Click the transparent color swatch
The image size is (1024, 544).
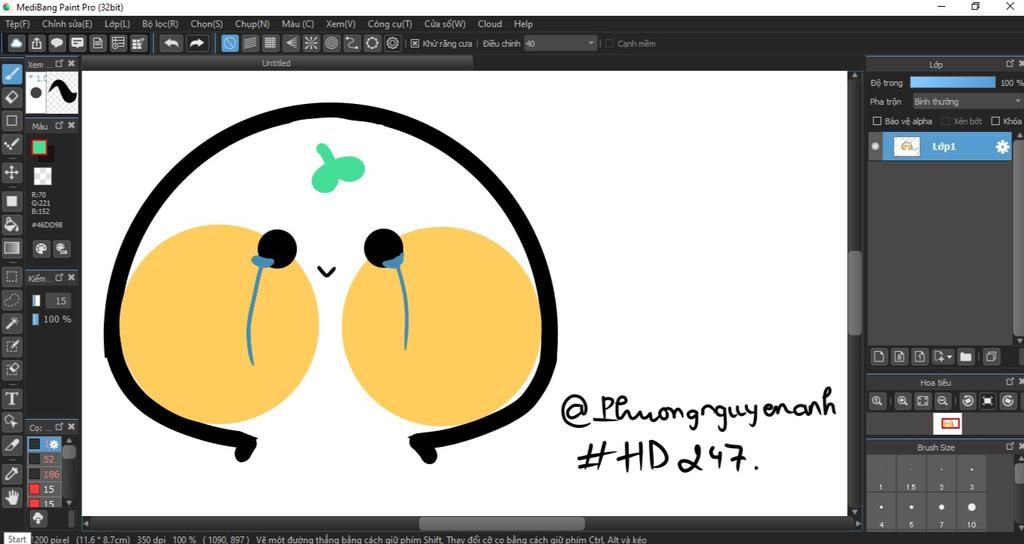[x=42, y=176]
